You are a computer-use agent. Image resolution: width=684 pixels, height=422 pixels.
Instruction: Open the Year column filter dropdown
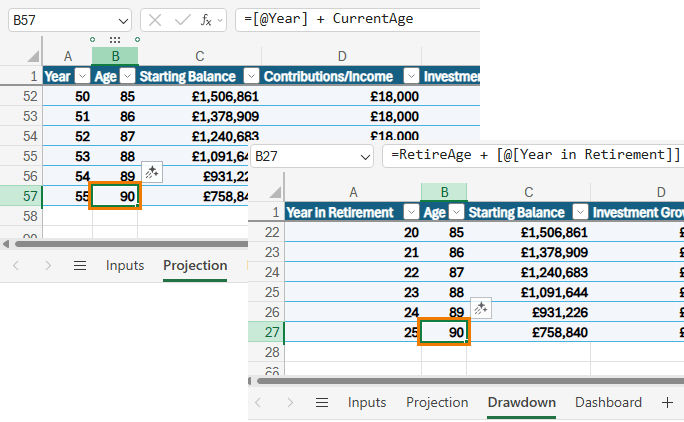(x=81, y=76)
